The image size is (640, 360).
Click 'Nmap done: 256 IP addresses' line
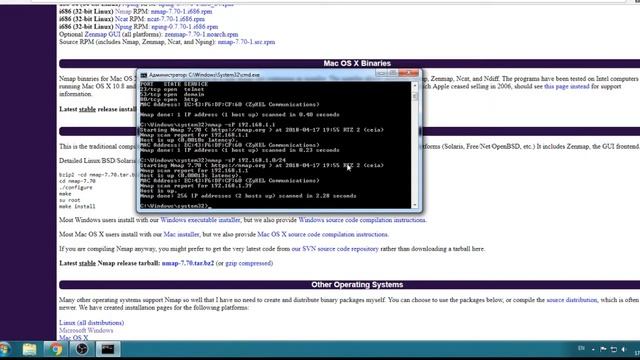pos(248,196)
